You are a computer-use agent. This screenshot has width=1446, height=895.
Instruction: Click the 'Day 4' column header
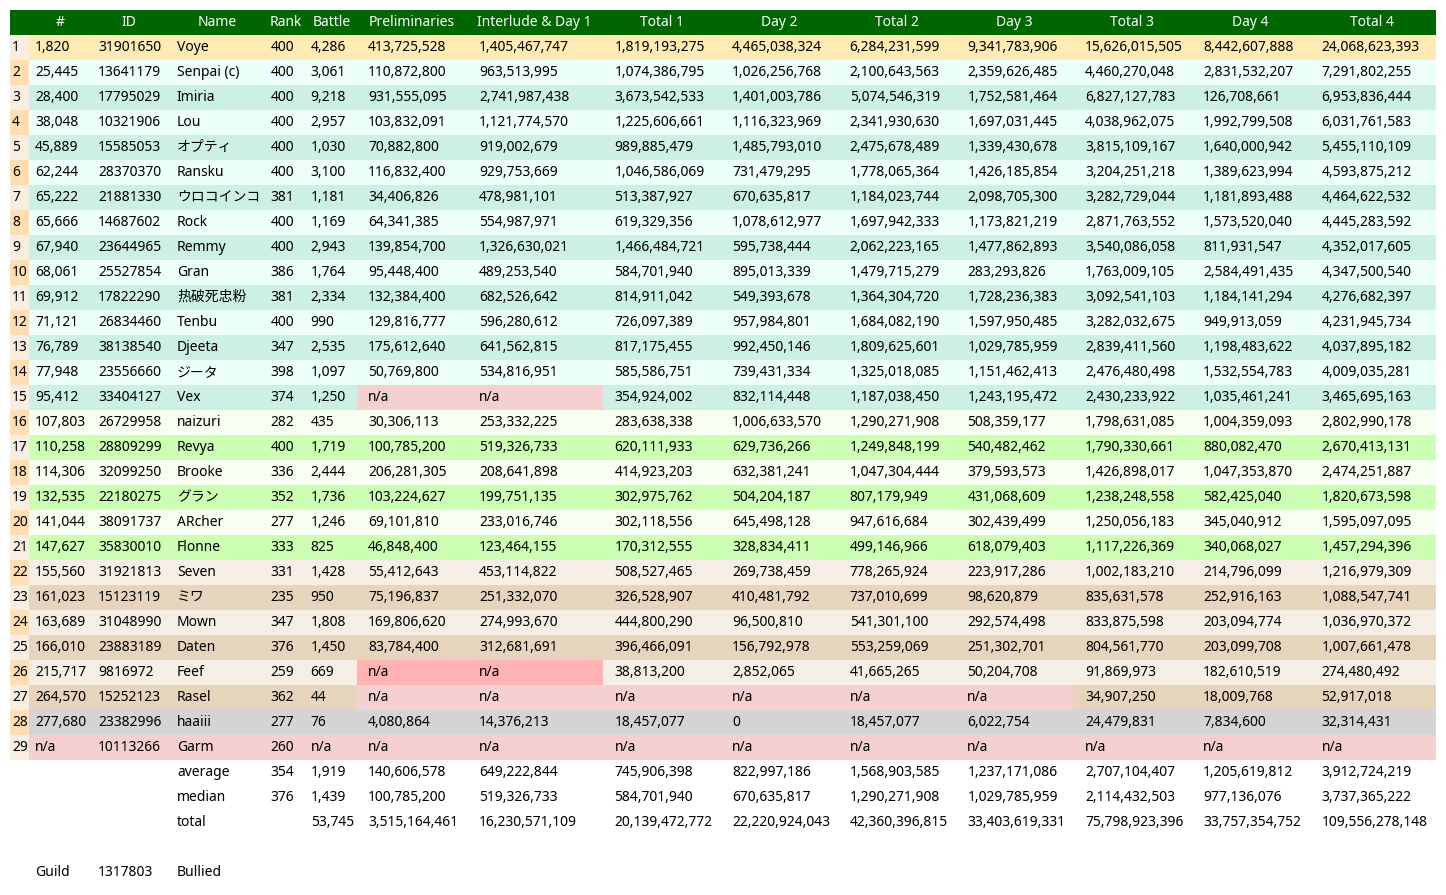pos(1250,21)
